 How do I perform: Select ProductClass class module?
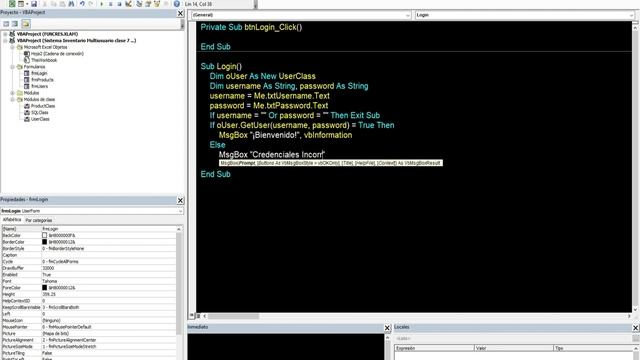pos(43,106)
